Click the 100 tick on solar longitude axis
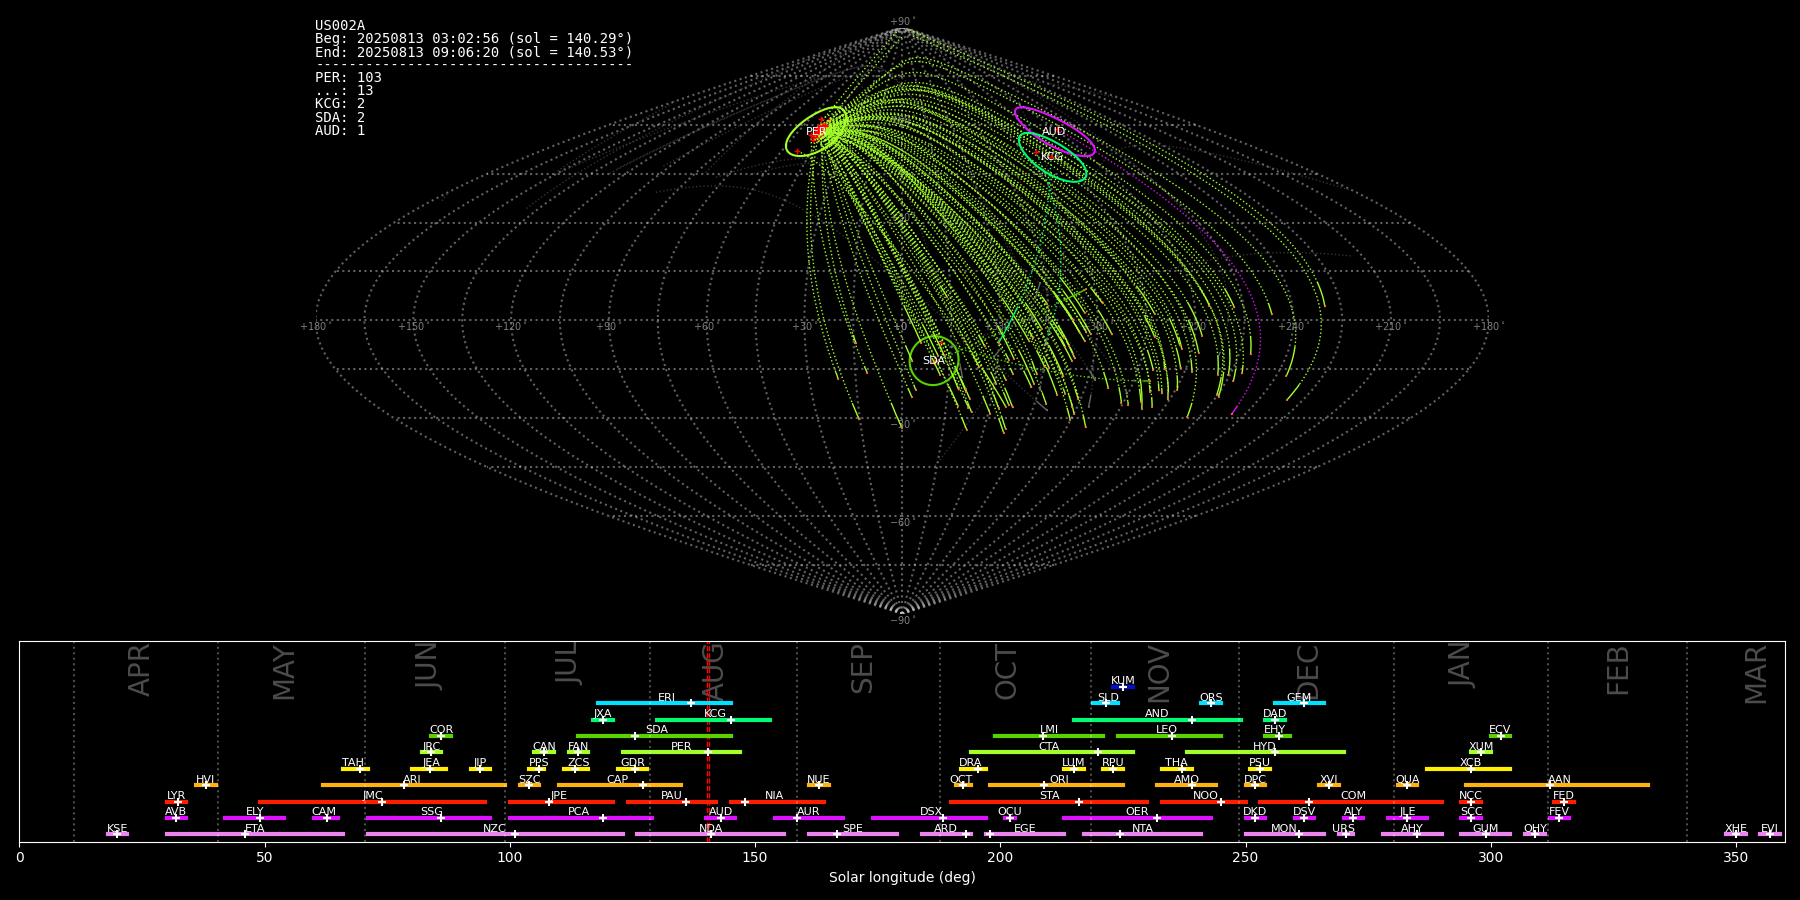Image resolution: width=1800 pixels, height=900 pixels. [510, 857]
